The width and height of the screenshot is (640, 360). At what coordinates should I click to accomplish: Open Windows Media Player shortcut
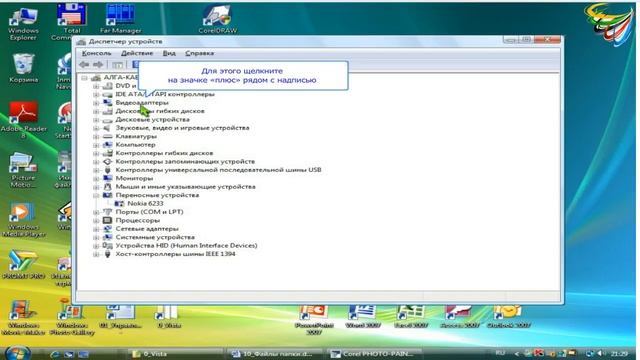(x=23, y=220)
